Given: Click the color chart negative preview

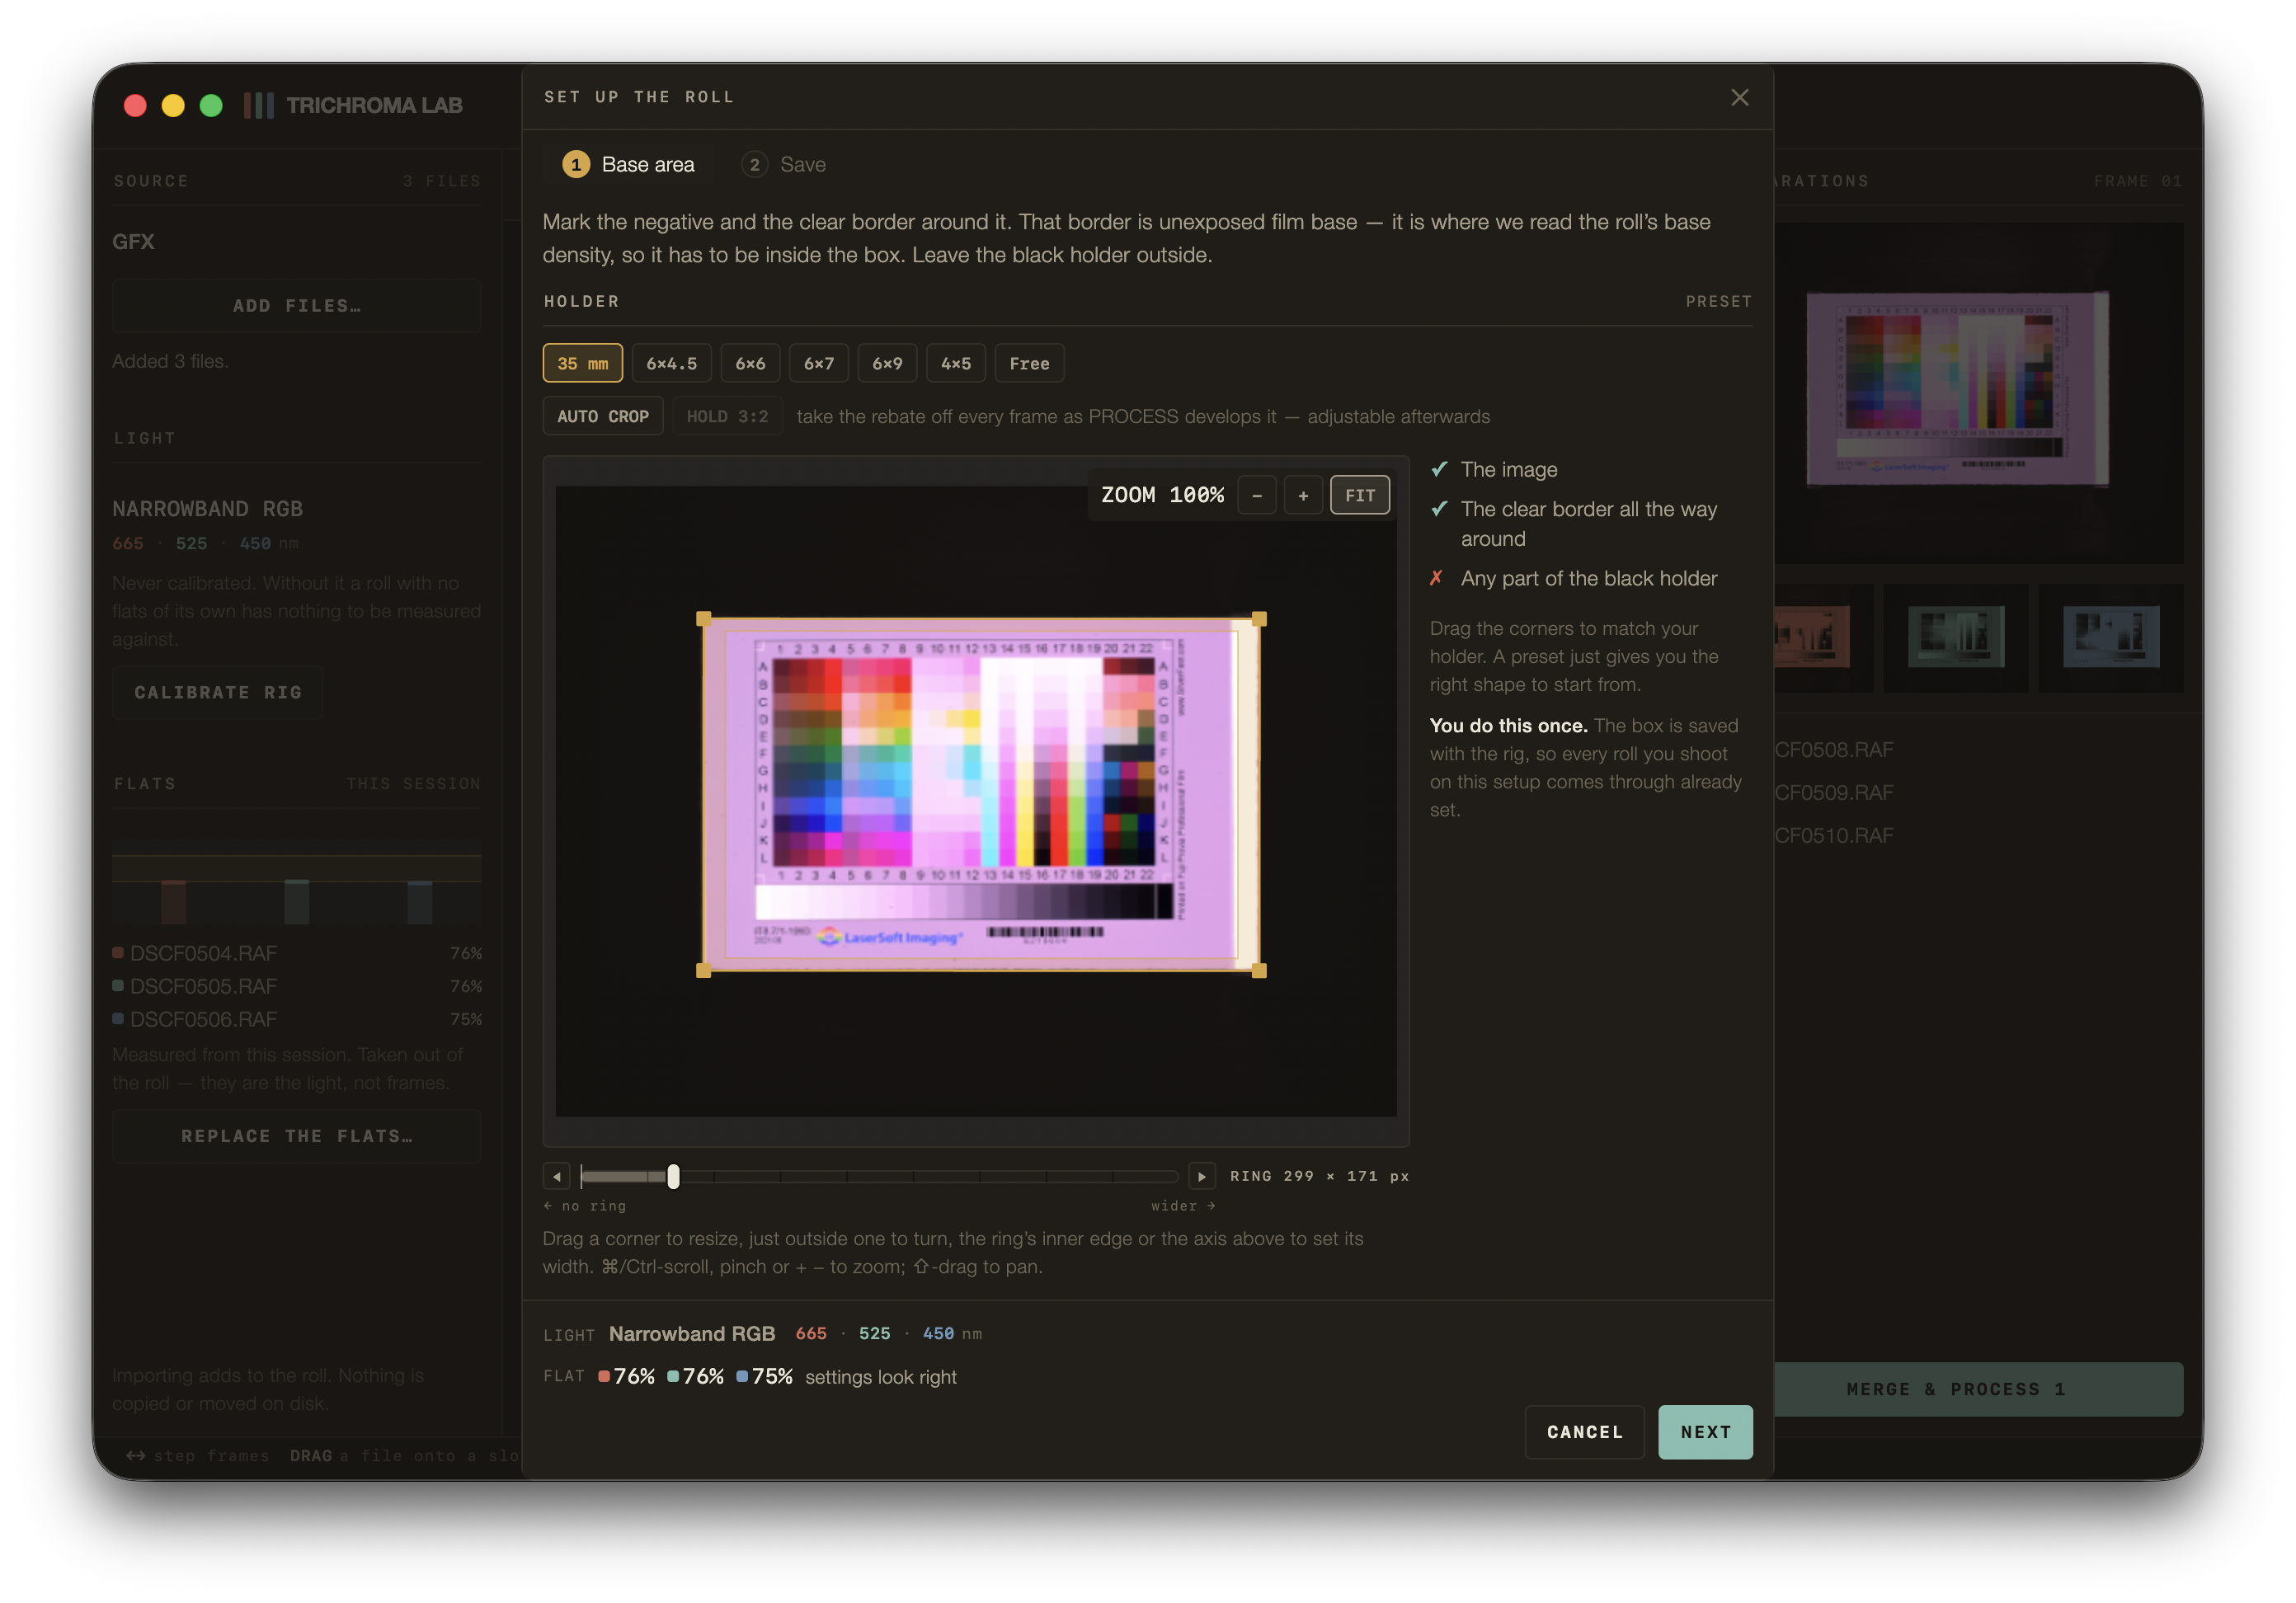Looking at the screenshot, I should pos(981,794).
